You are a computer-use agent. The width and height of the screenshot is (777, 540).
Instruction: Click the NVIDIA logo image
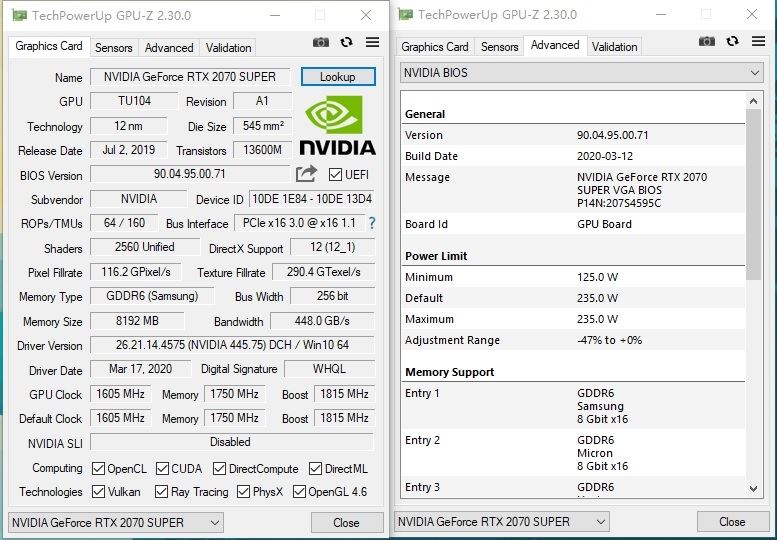pos(337,125)
